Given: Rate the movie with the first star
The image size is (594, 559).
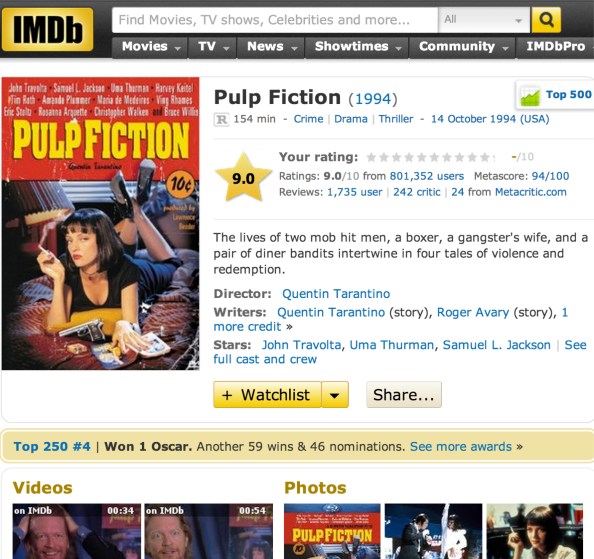Looking at the screenshot, I should [x=371, y=157].
